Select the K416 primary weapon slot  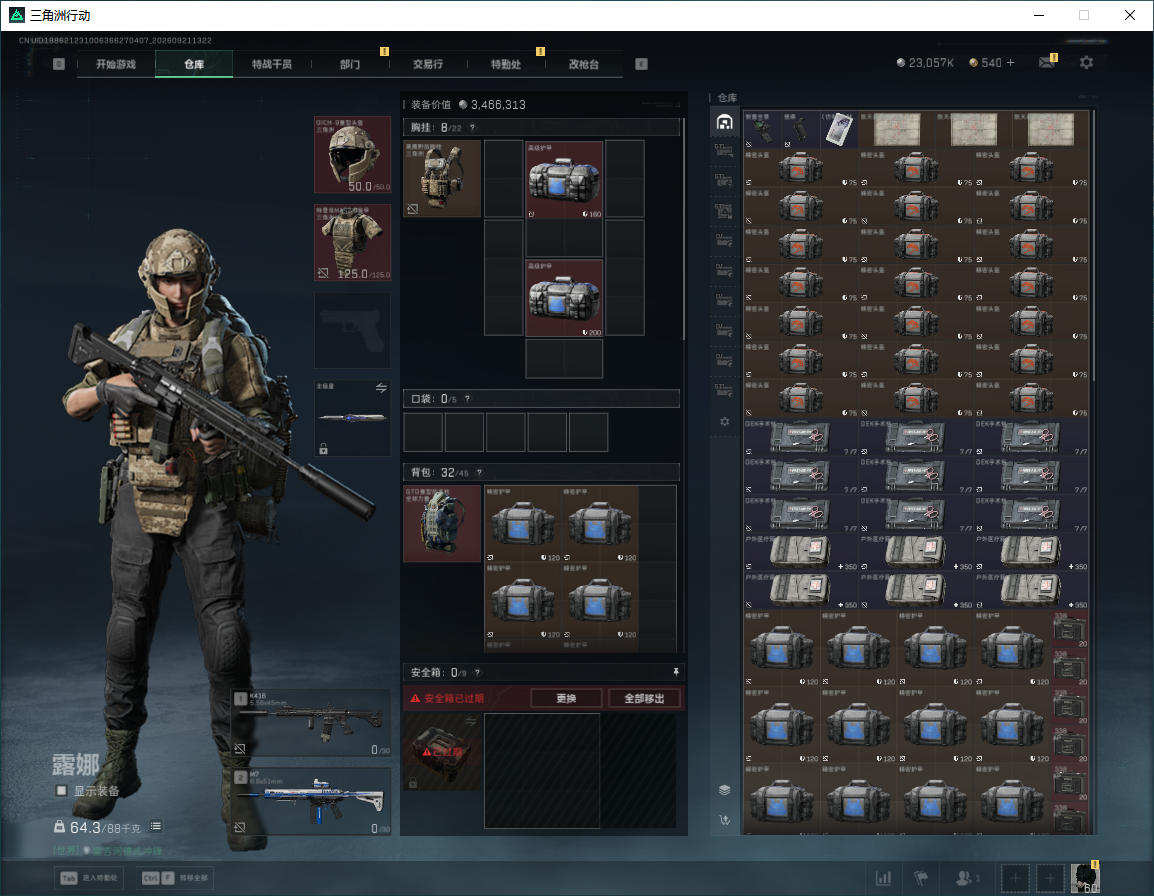pos(311,723)
